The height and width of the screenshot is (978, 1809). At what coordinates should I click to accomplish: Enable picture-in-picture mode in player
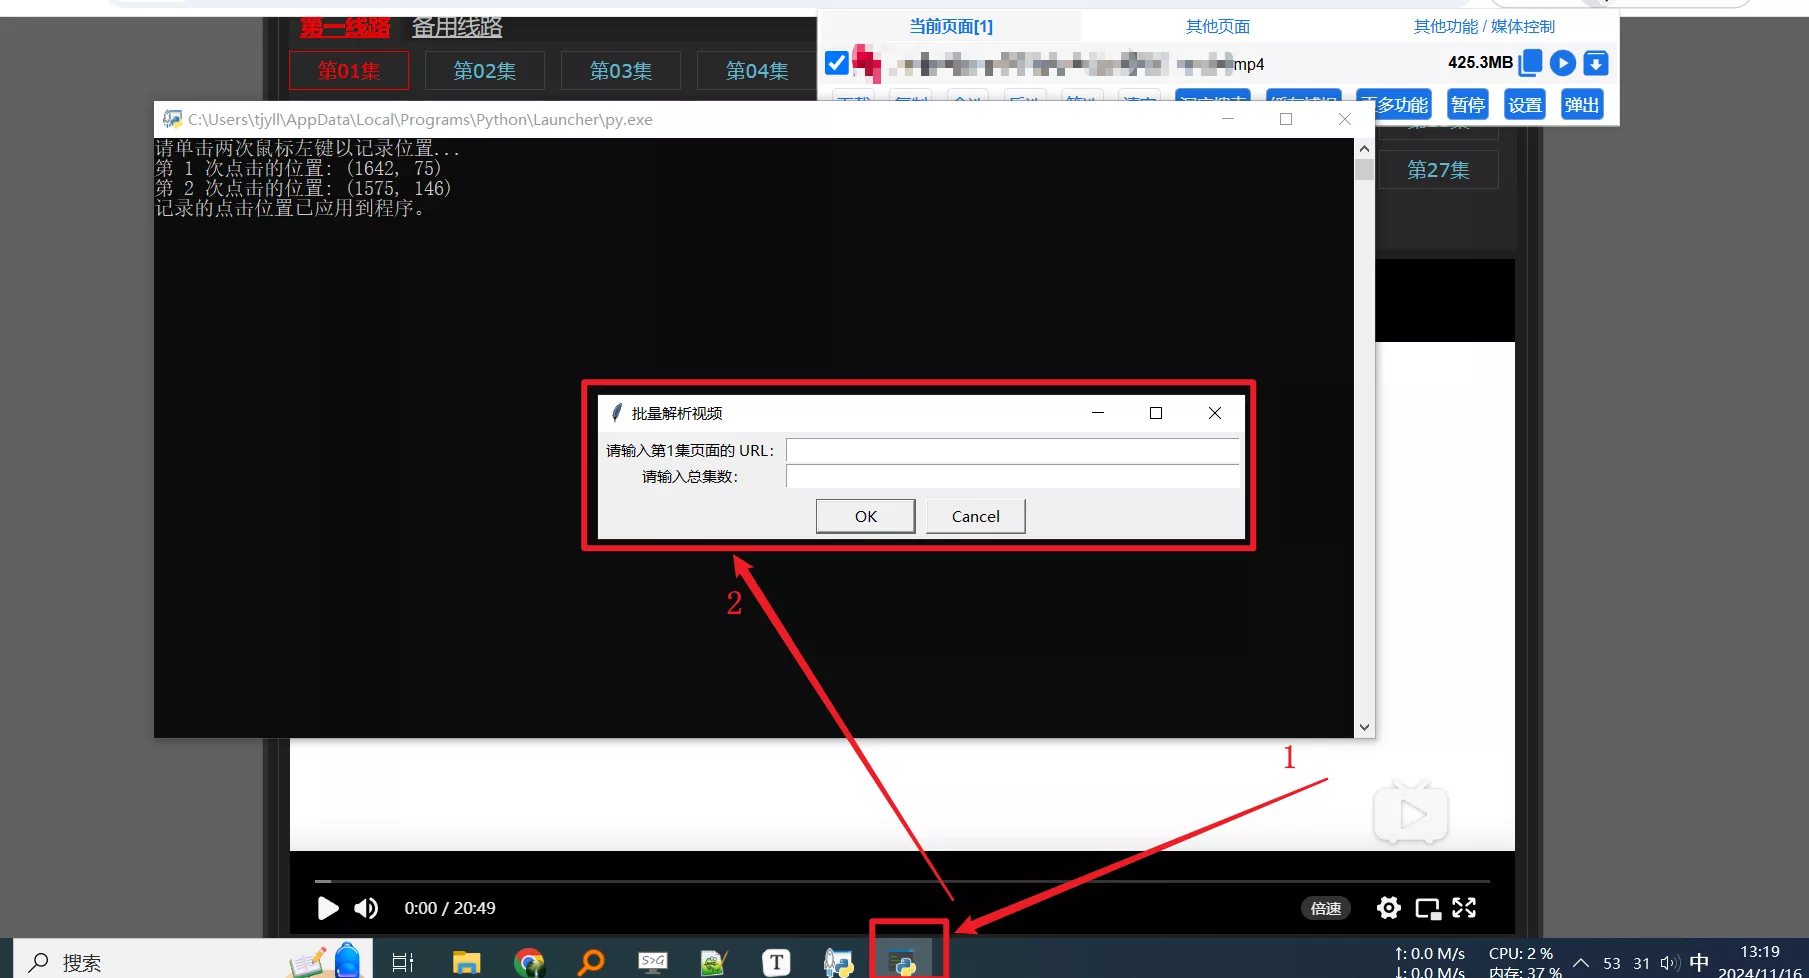[x=1428, y=908]
